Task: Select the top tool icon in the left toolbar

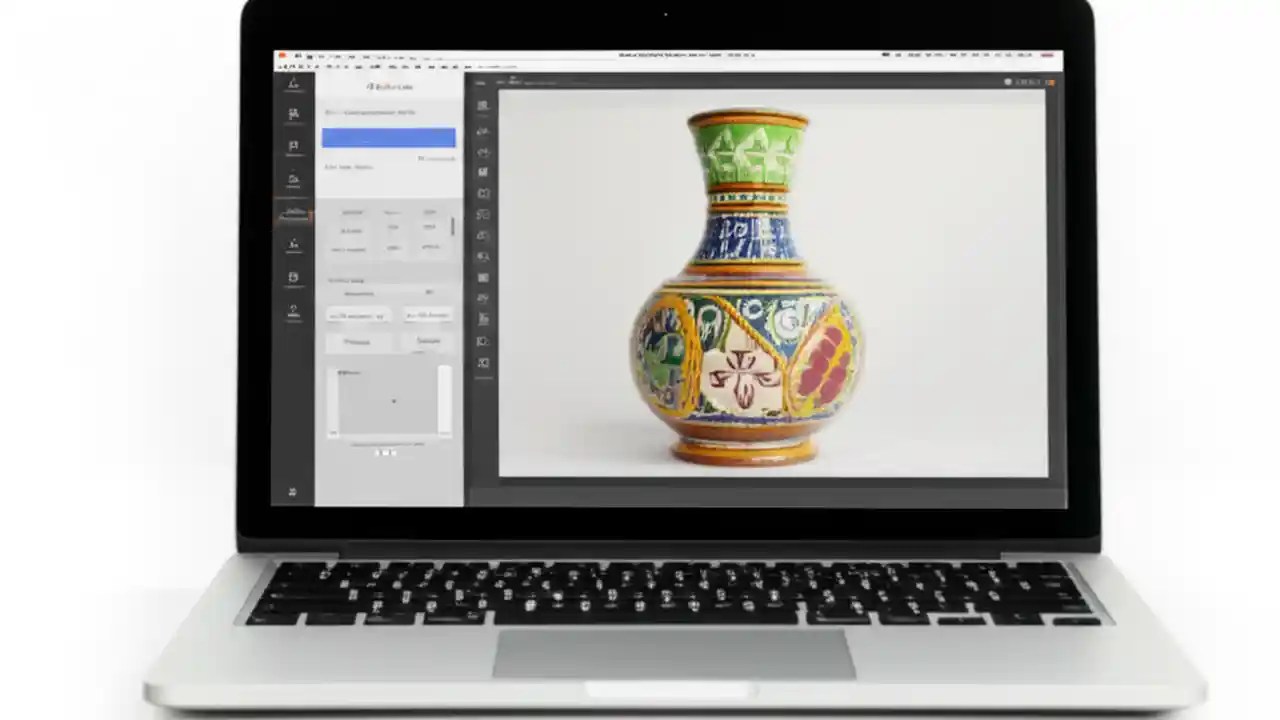Action: [293, 84]
